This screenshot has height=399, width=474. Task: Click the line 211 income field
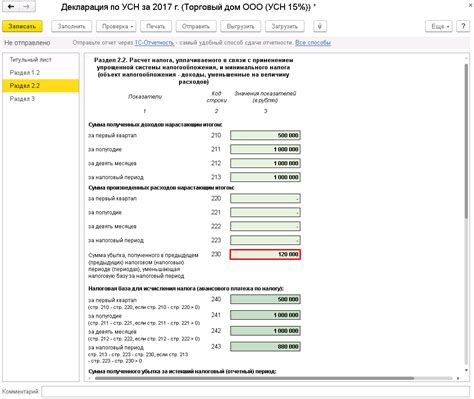coord(265,149)
